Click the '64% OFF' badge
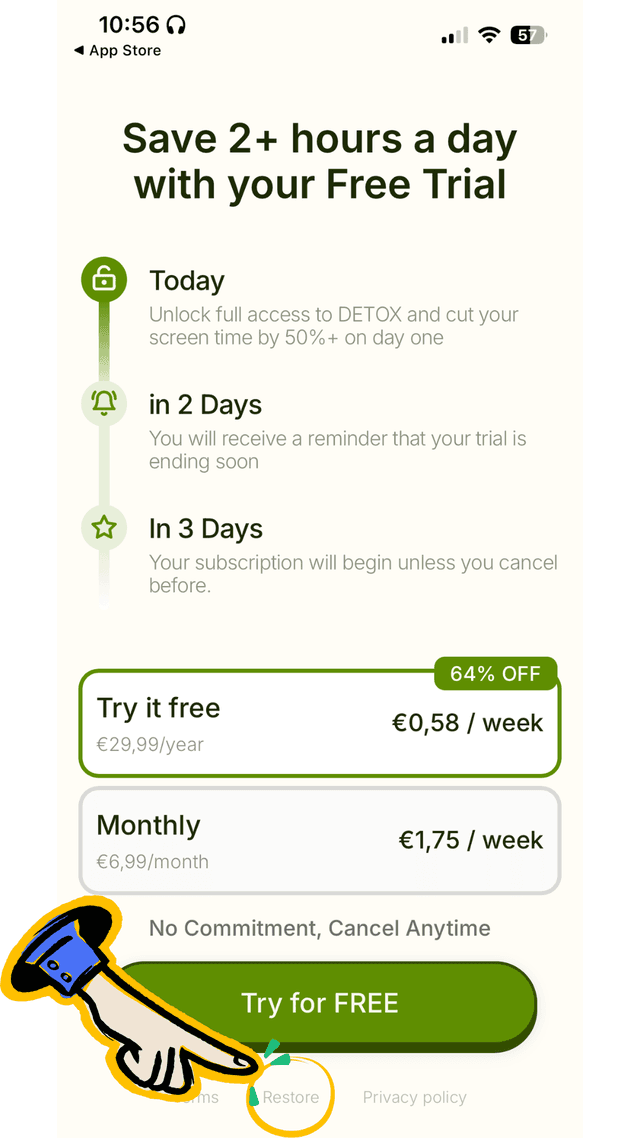 [x=495, y=673]
